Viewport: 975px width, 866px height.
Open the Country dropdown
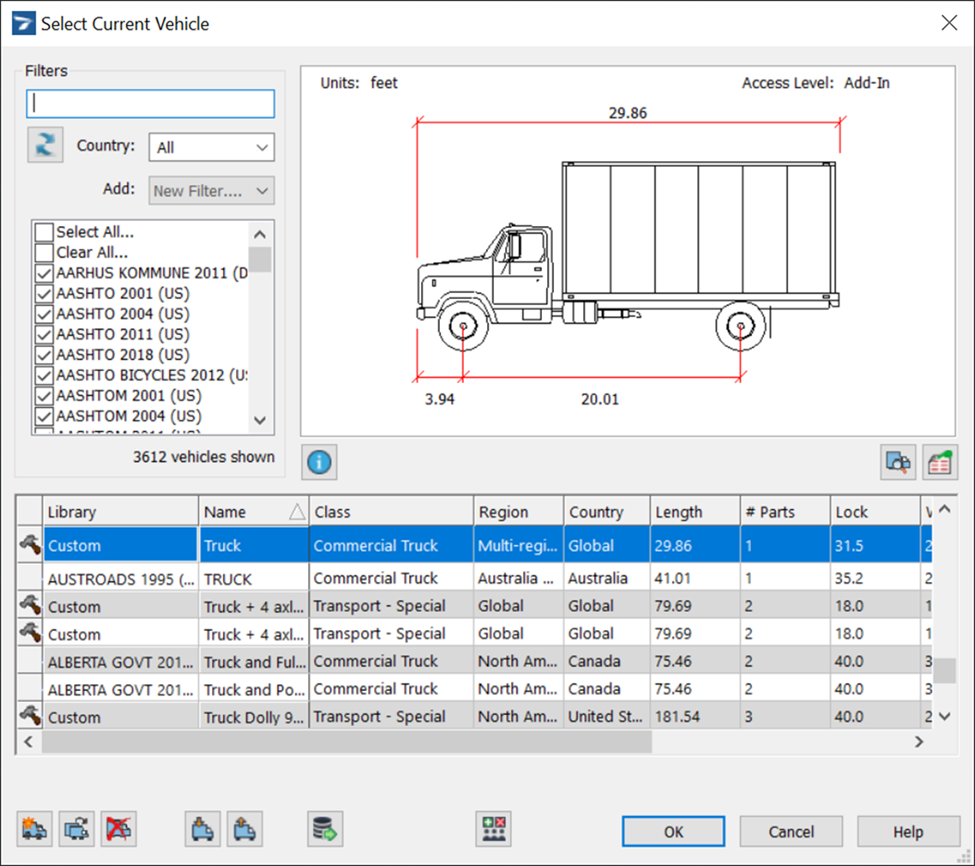[211, 147]
